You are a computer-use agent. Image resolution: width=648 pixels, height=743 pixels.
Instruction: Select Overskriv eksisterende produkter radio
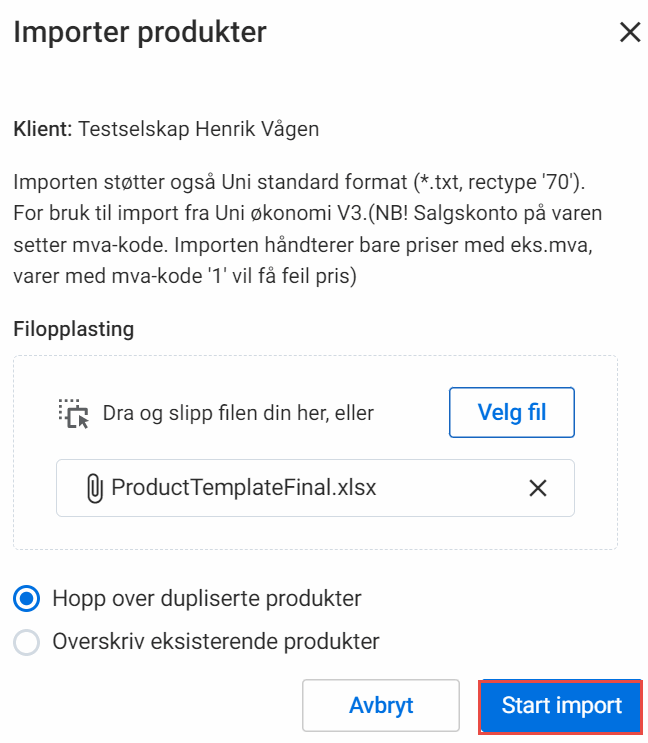tap(27, 642)
